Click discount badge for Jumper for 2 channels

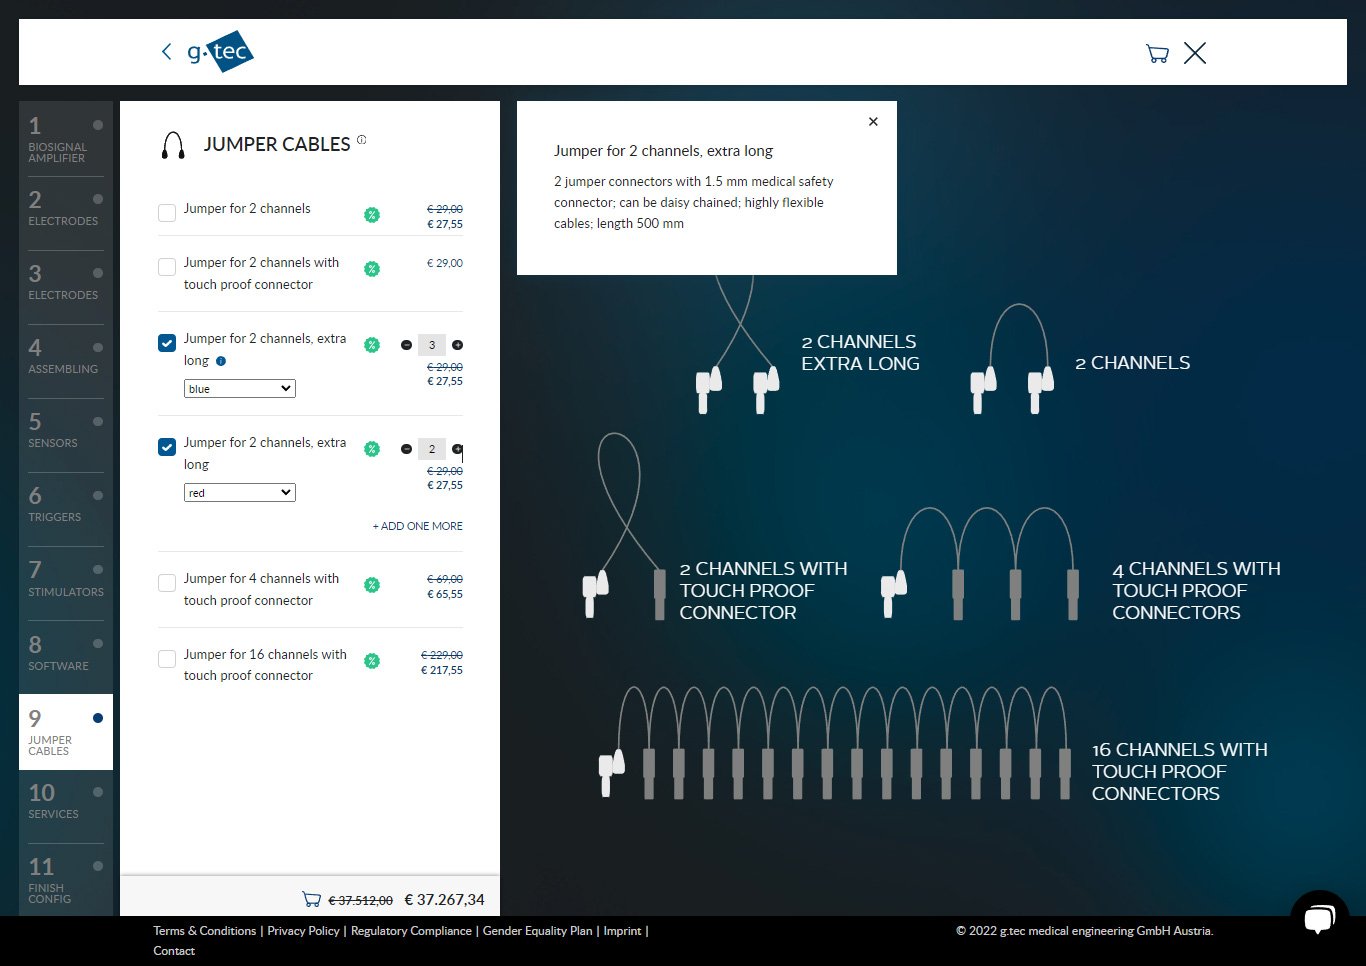click(x=372, y=215)
